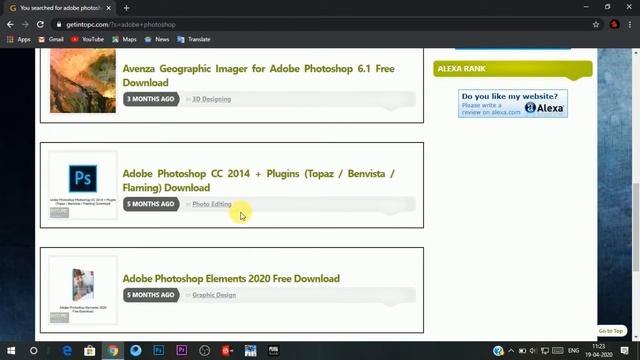The image size is (640, 360).
Task: Open the Alexa review banner
Action: (513, 103)
